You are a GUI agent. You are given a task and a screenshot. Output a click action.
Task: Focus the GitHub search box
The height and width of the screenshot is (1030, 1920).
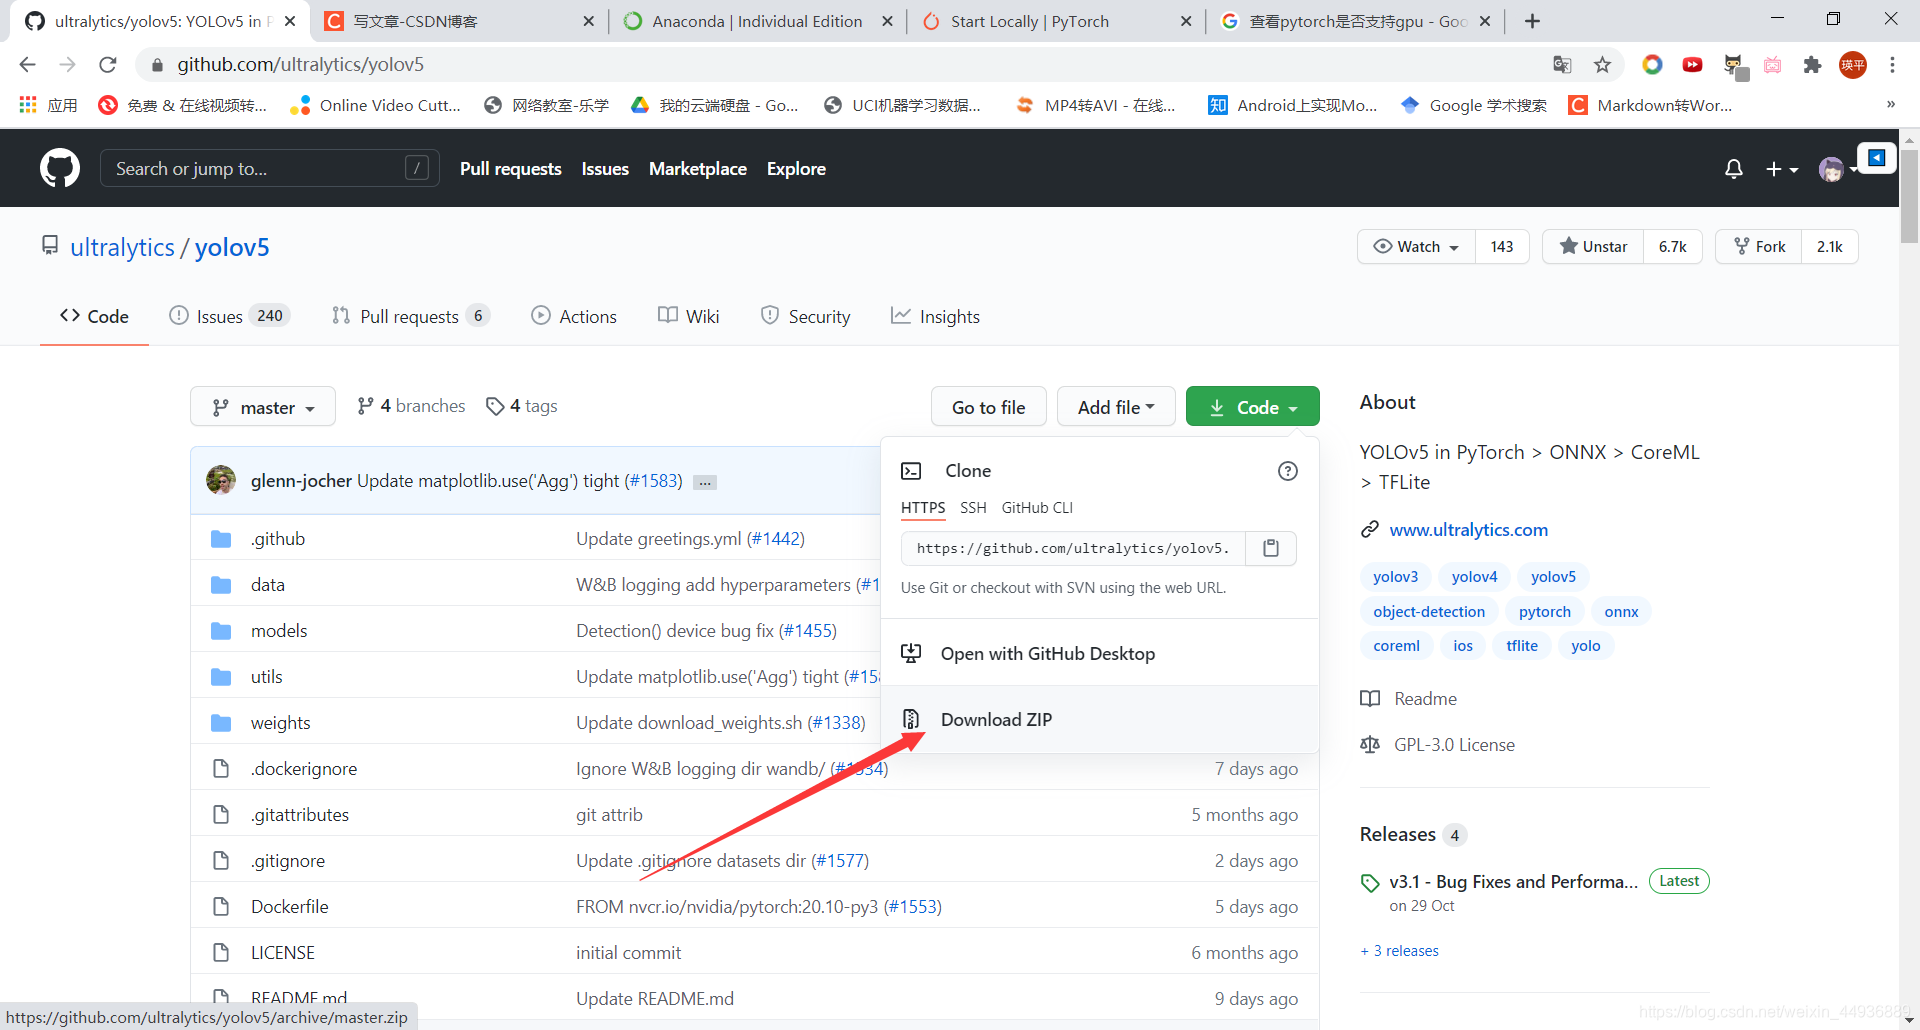pos(270,169)
